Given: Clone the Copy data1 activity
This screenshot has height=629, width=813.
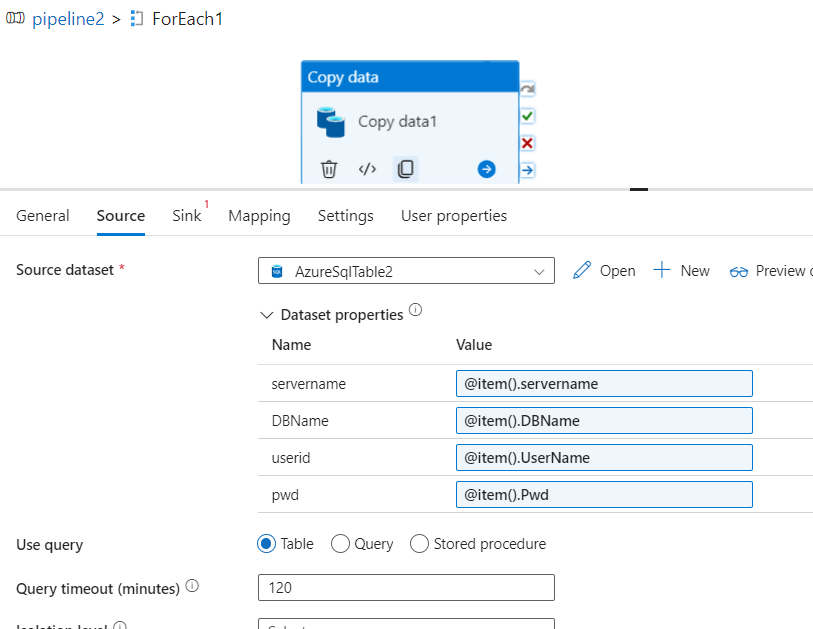Looking at the screenshot, I should (x=405, y=169).
